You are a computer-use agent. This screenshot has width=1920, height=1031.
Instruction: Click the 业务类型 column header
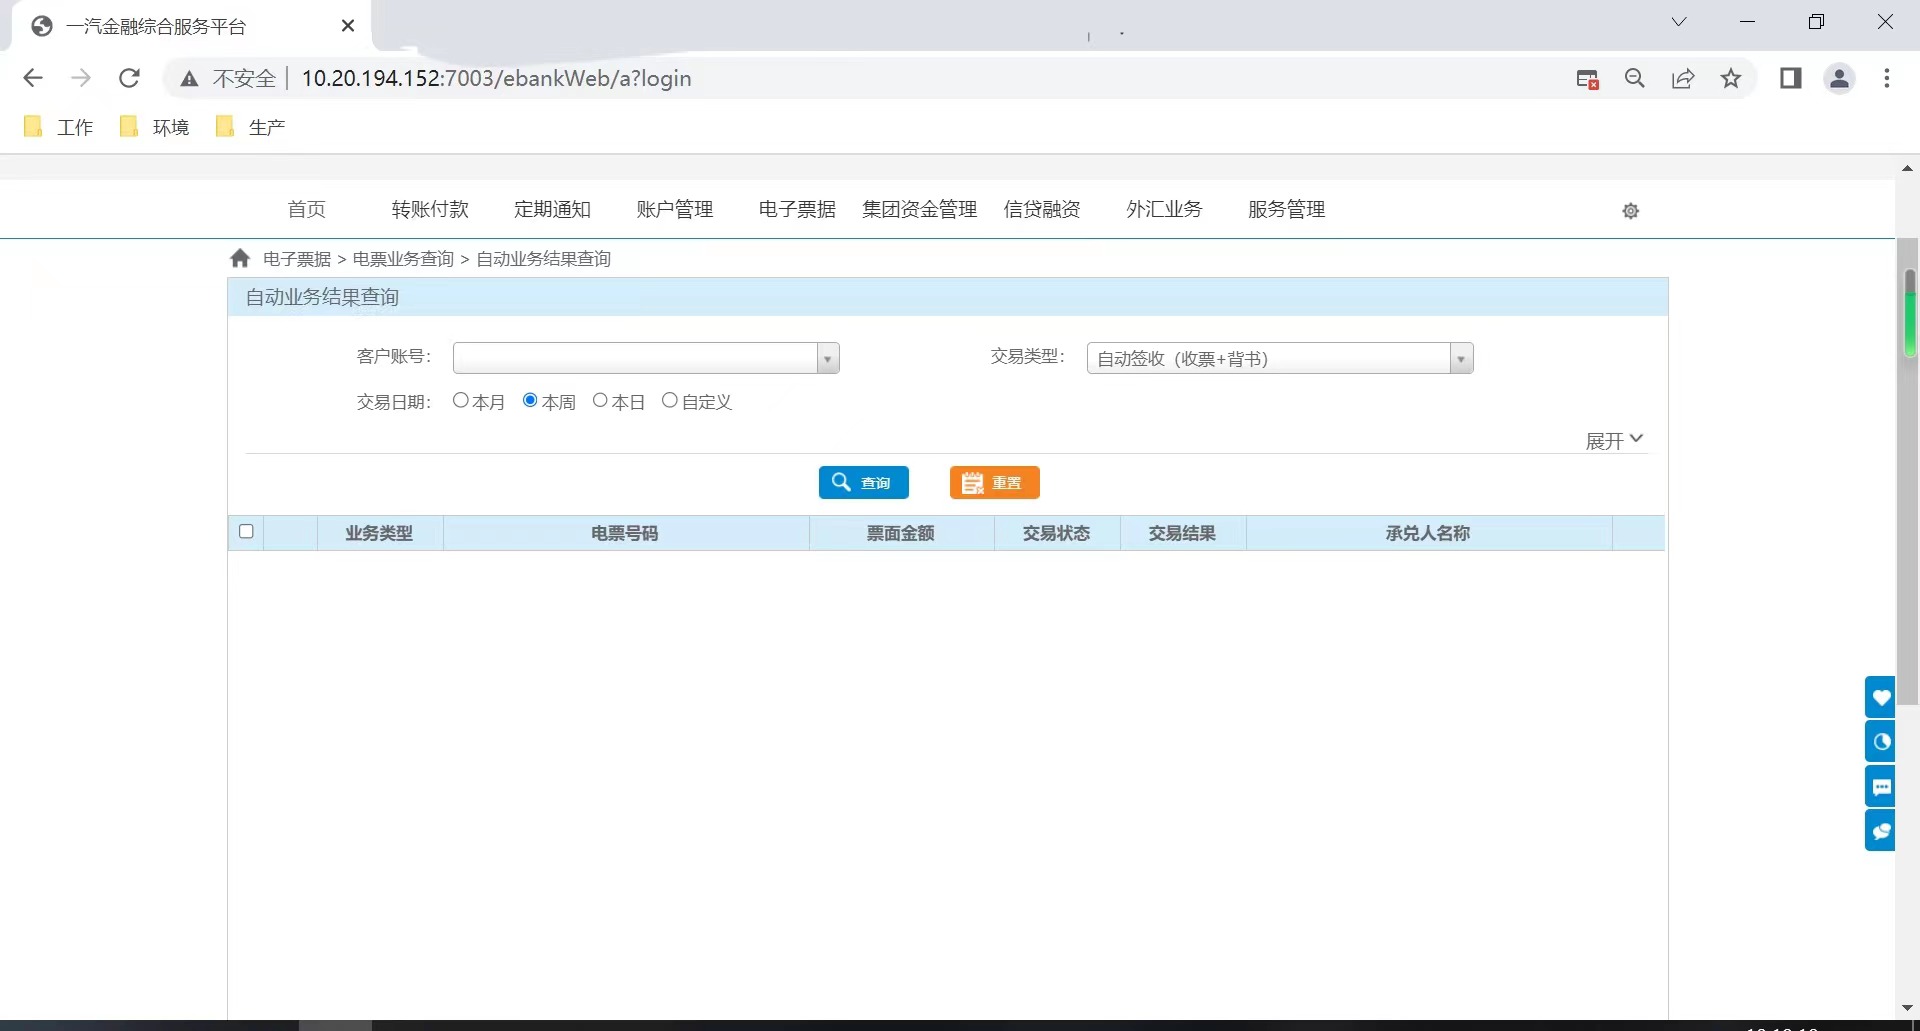(x=379, y=533)
